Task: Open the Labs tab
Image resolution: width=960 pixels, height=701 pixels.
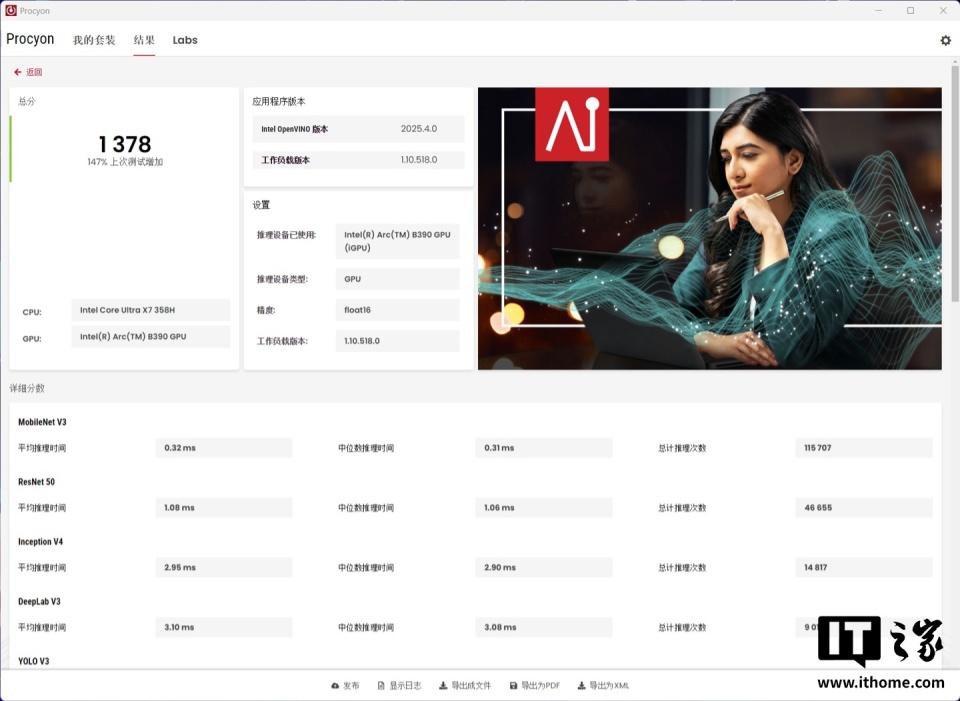Action: [x=185, y=40]
